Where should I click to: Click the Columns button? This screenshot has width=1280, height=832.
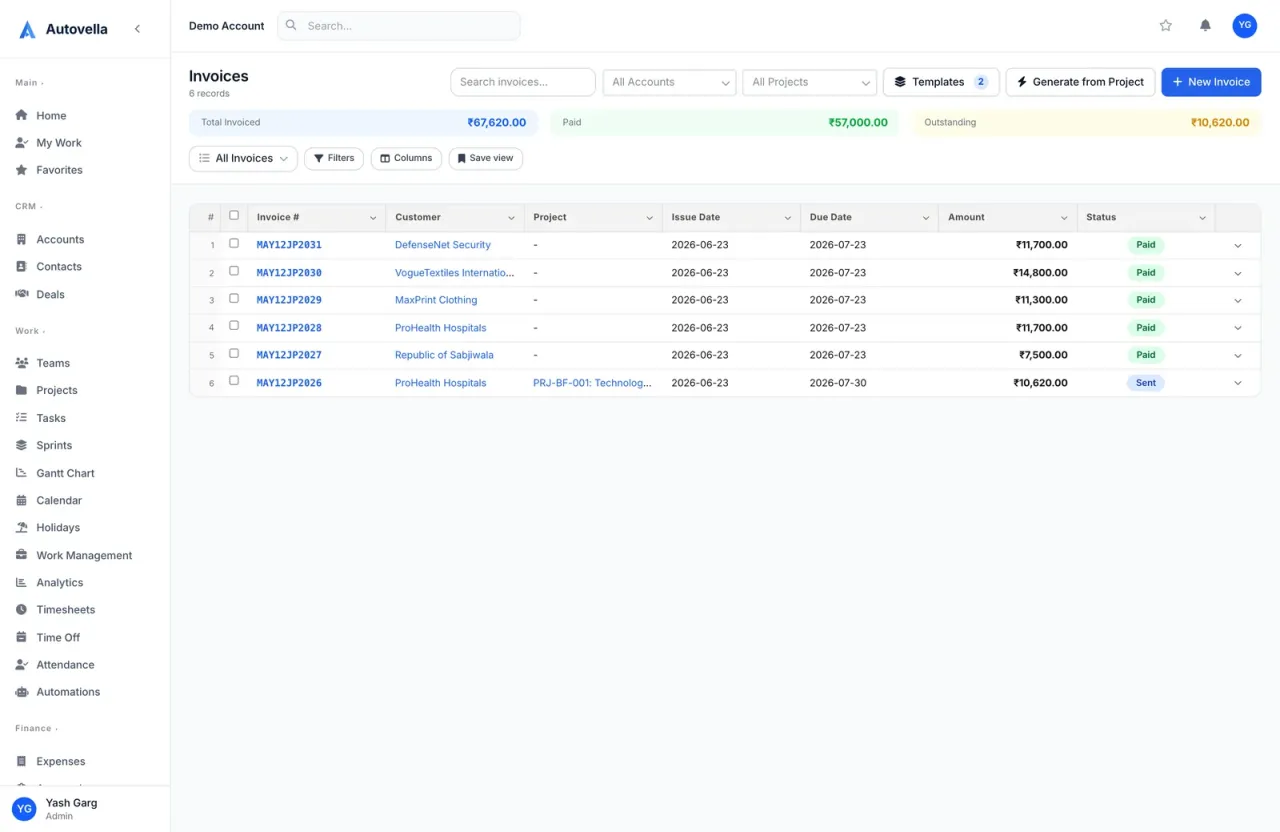point(406,158)
